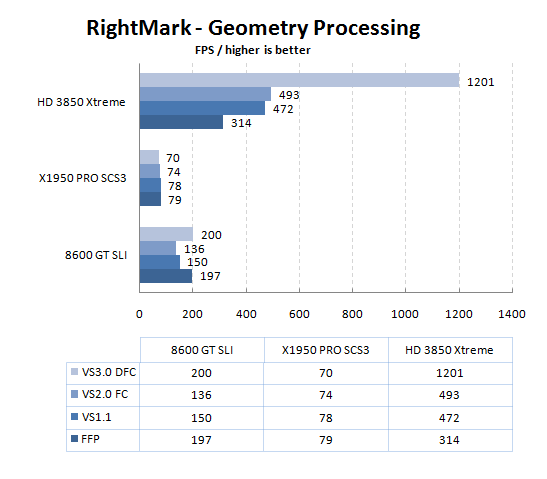The image size is (547, 479).
Task: Click the "VS3.0 DFC" legend row label
Action: tap(109, 372)
